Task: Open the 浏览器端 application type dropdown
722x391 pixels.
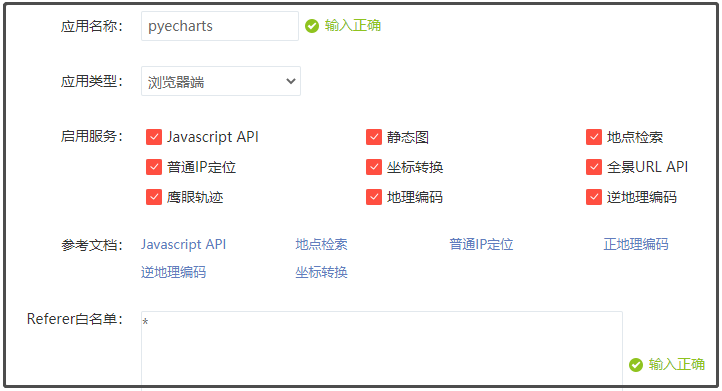Action: pyautogui.click(x=221, y=82)
